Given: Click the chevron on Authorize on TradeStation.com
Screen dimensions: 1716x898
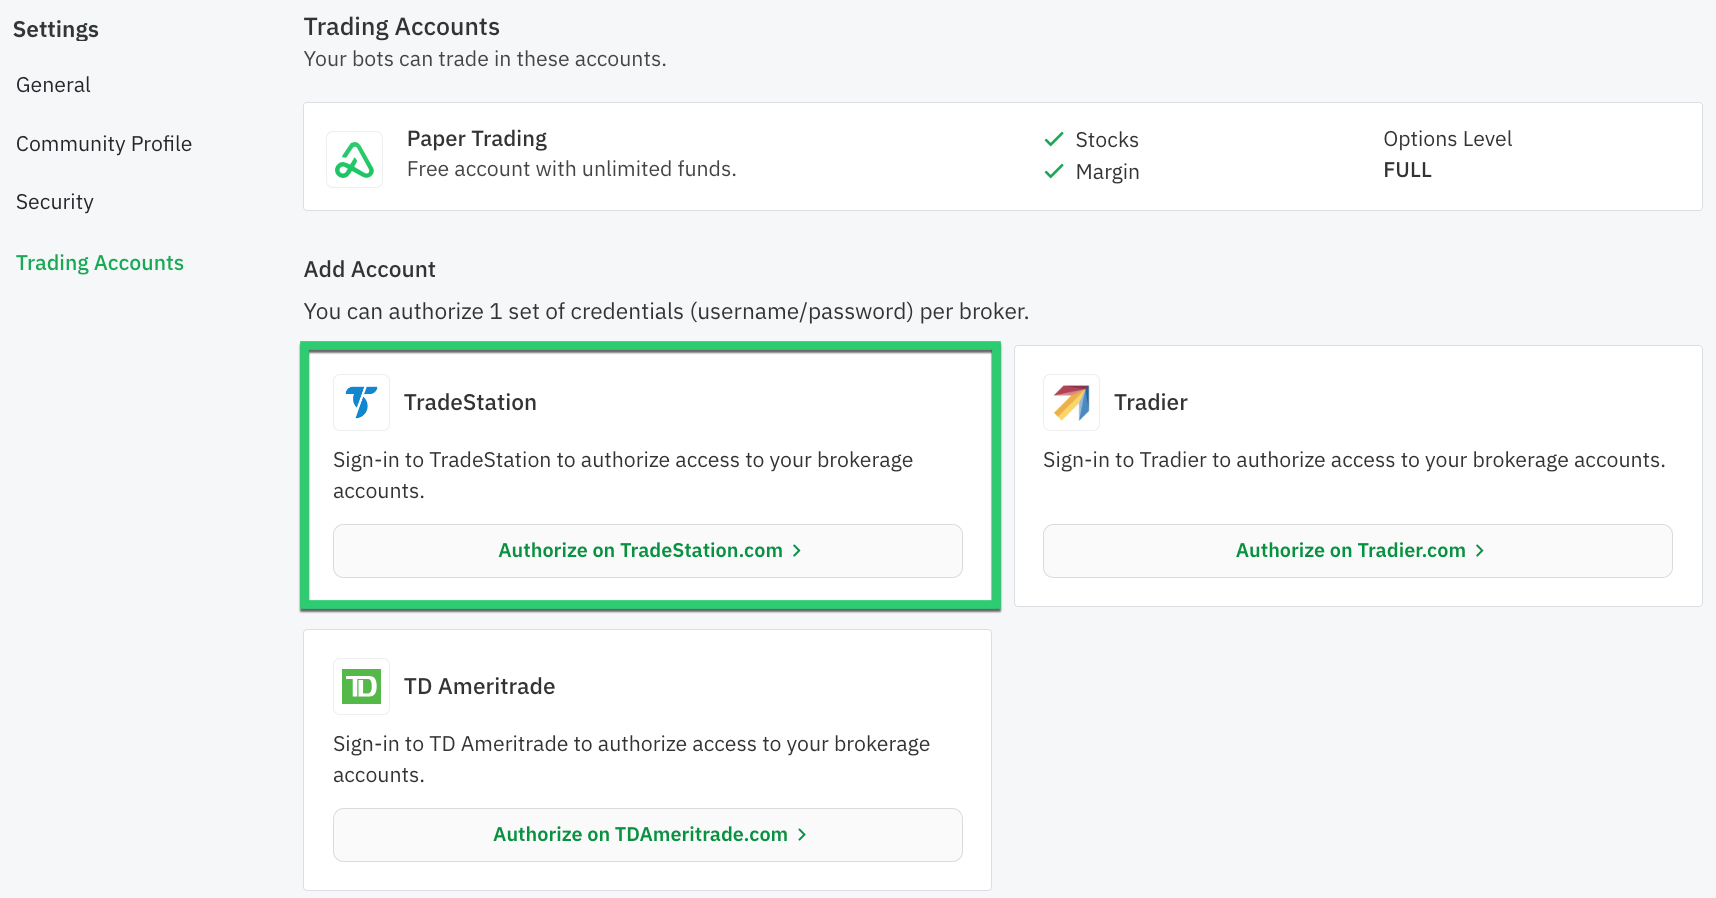Looking at the screenshot, I should click(797, 550).
